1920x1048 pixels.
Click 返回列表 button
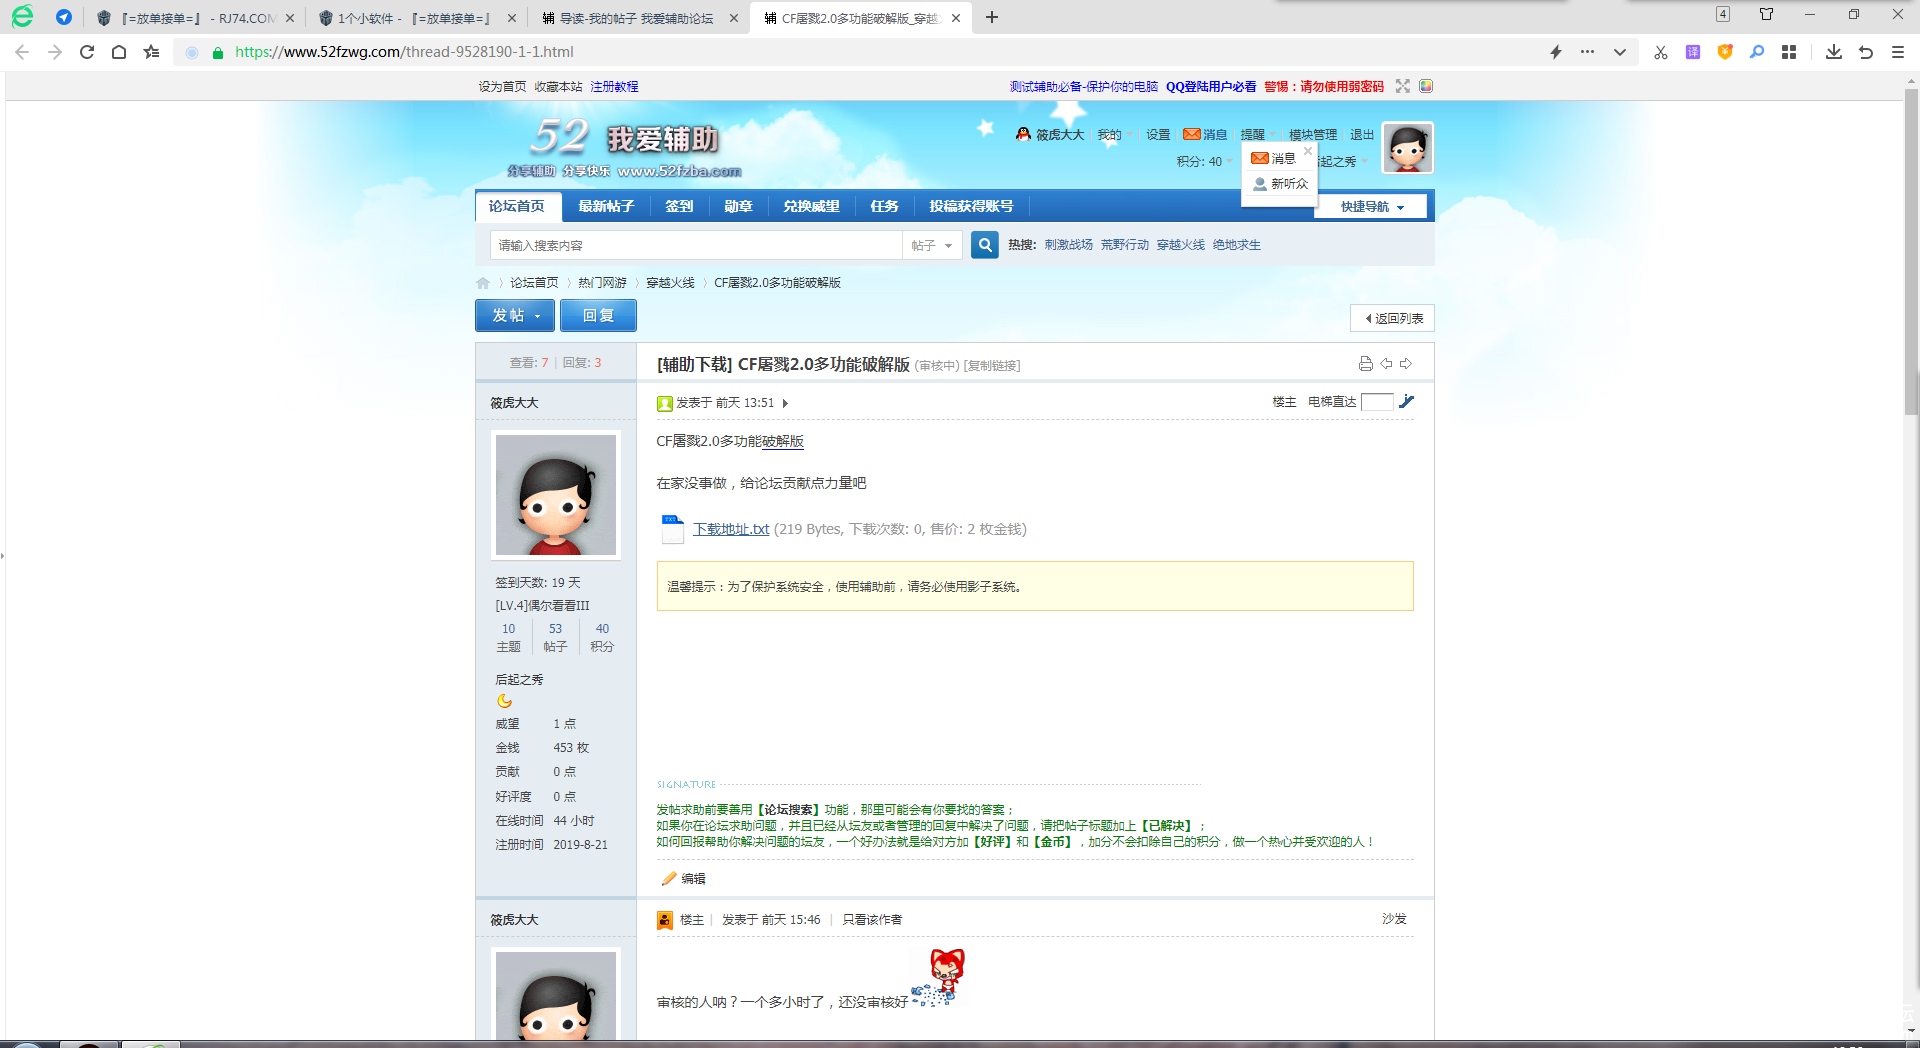[1393, 318]
